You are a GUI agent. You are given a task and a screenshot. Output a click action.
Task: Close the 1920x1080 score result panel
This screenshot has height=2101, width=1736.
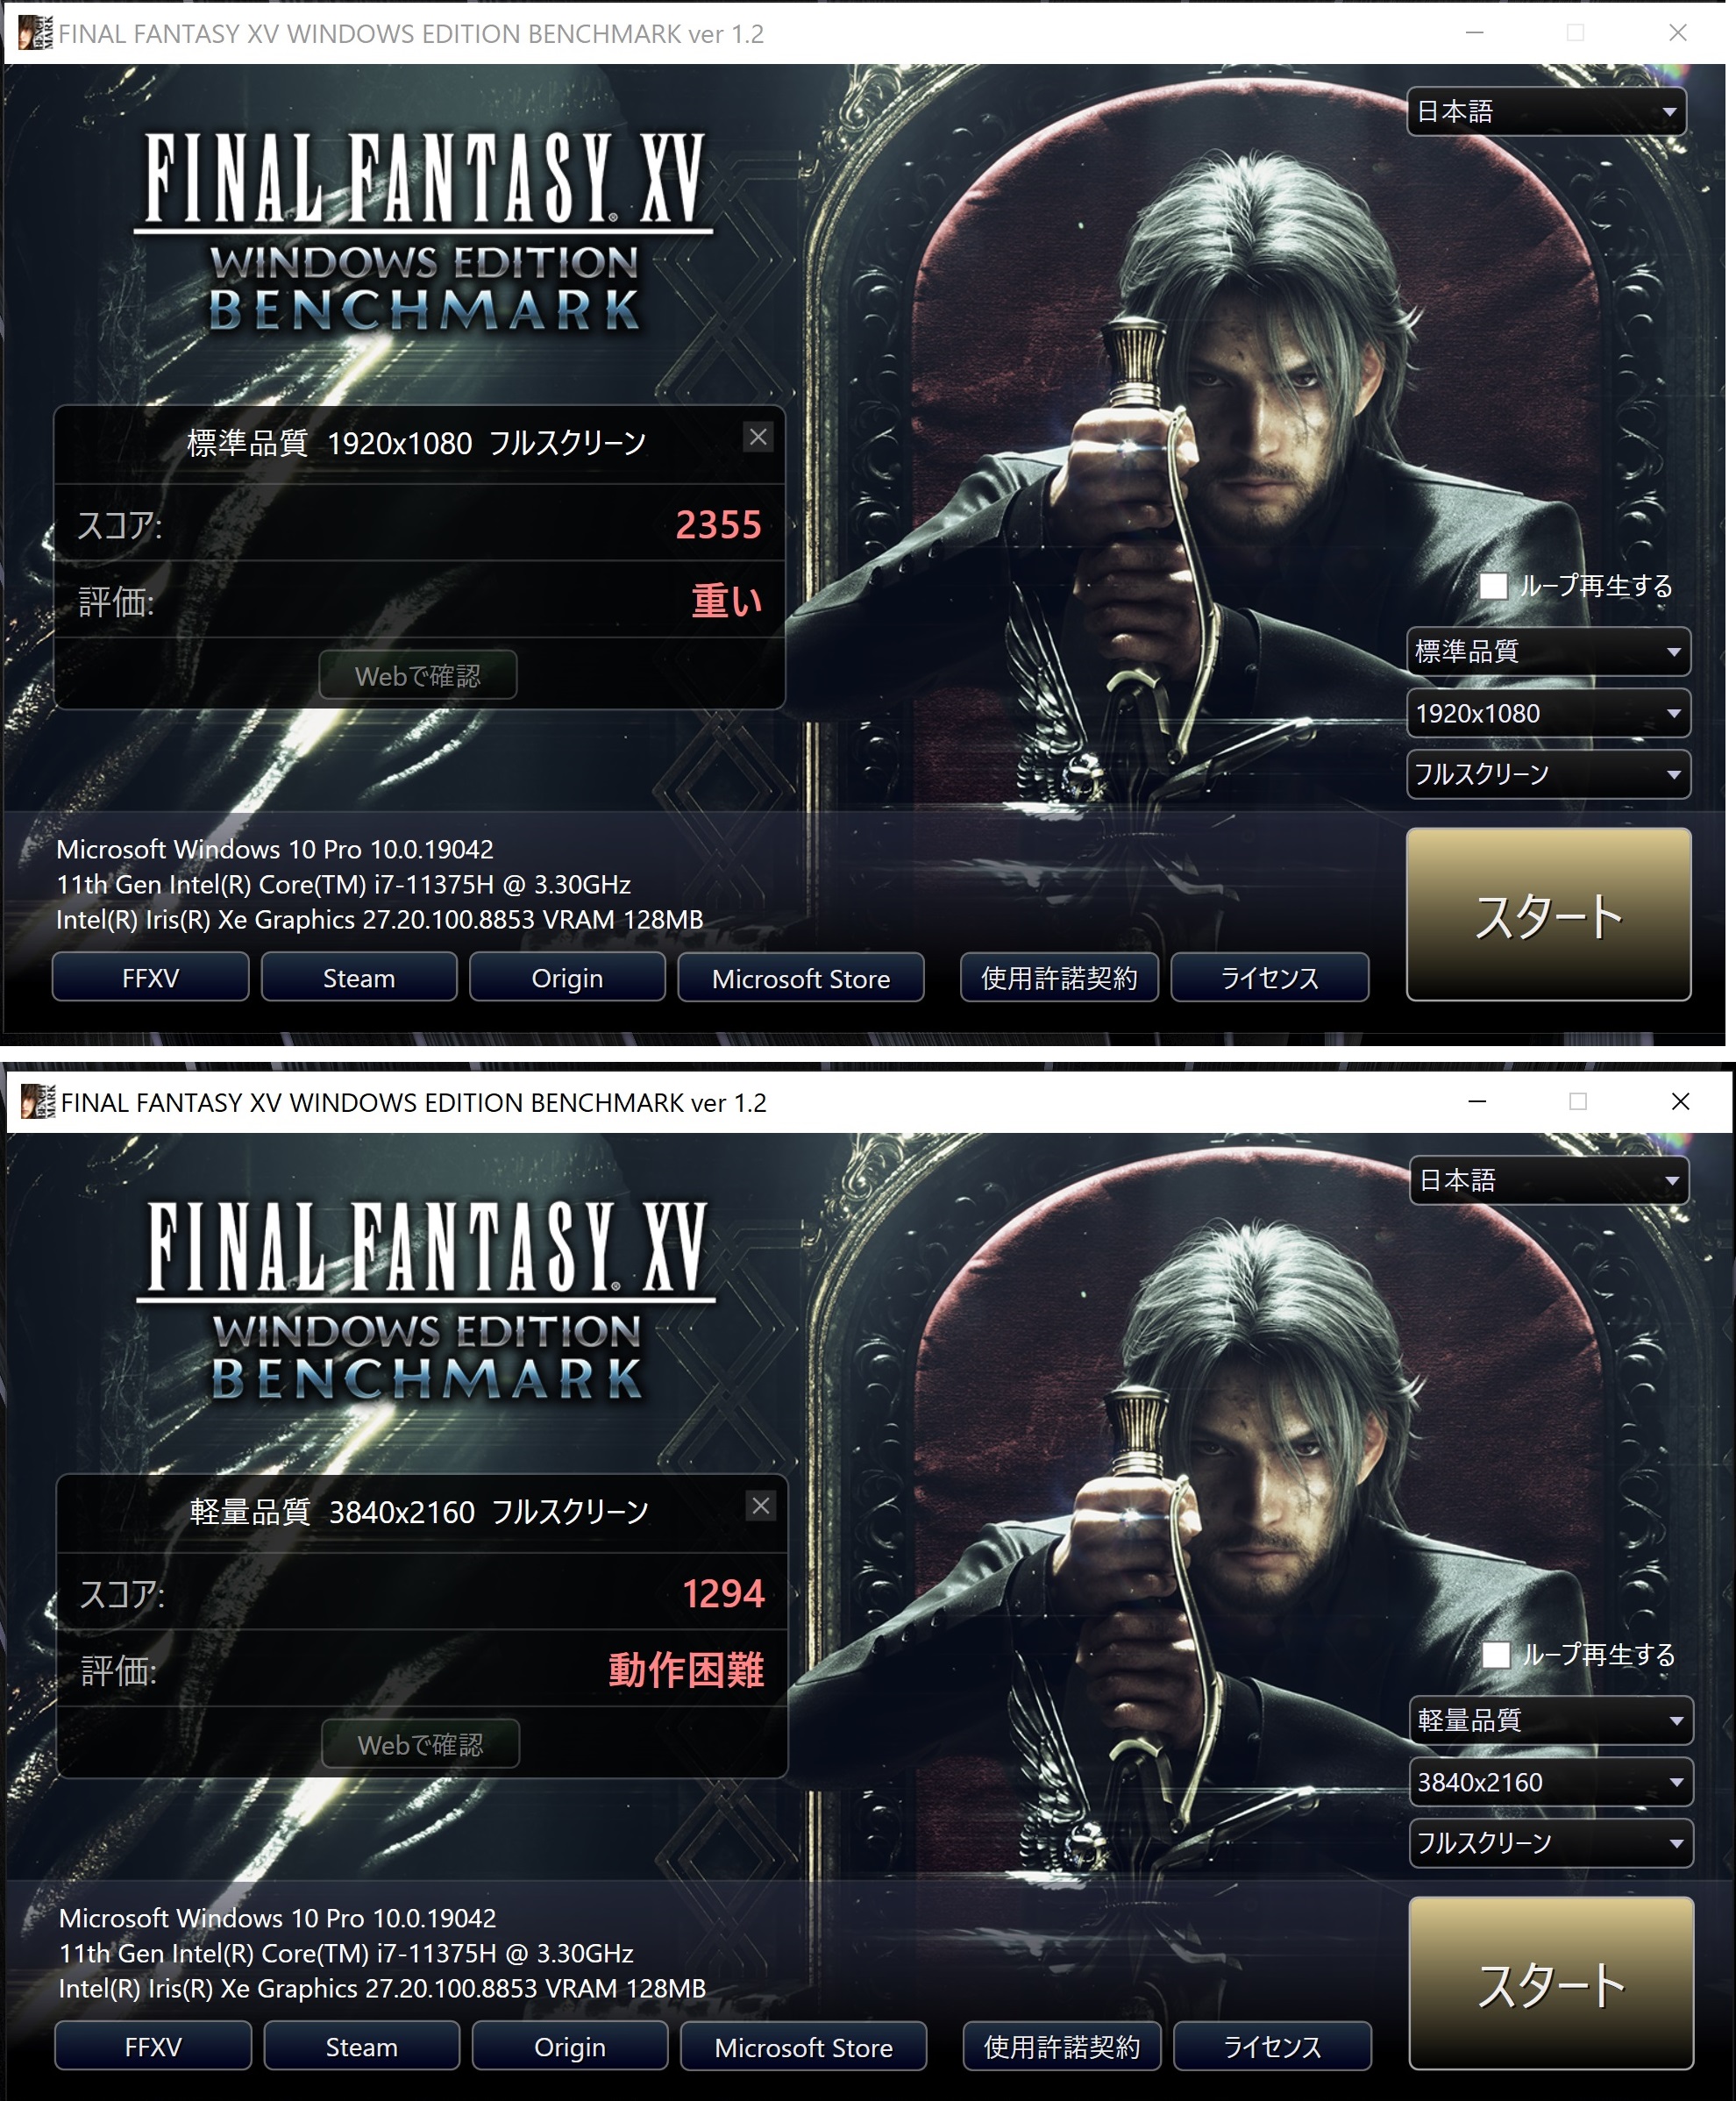[x=758, y=437]
